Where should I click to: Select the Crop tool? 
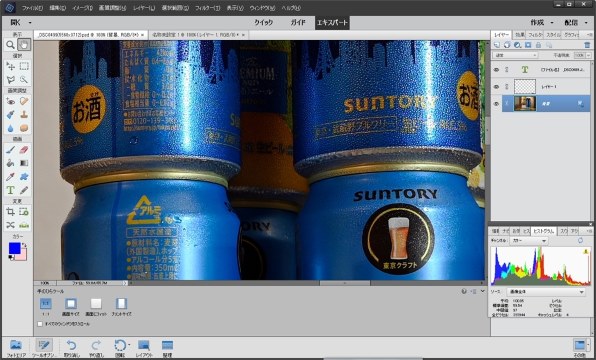point(10,212)
